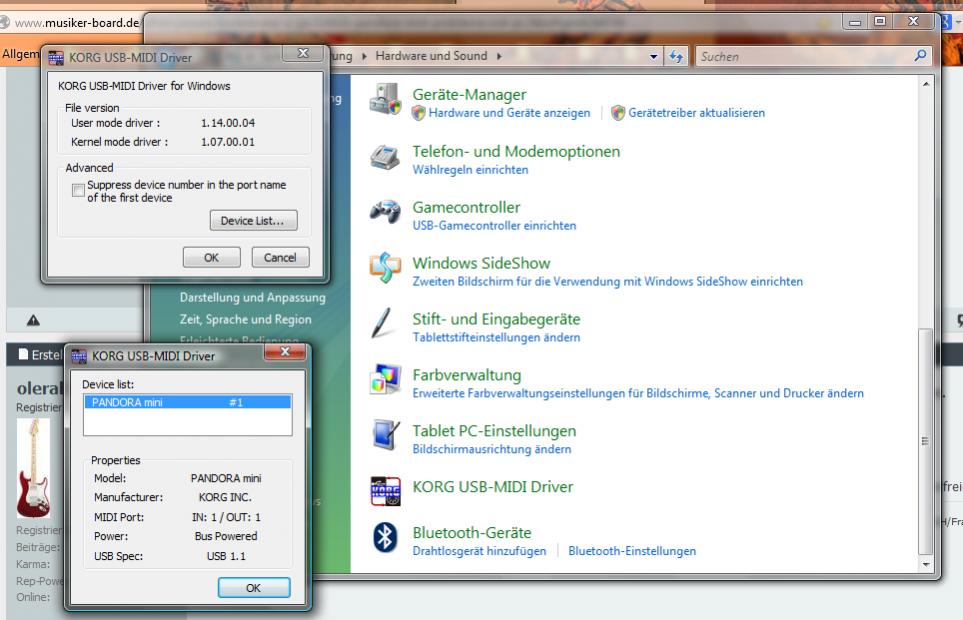Open Telefon- und Modemoptionen heading
This screenshot has height=620, width=963.
pyautogui.click(x=516, y=151)
